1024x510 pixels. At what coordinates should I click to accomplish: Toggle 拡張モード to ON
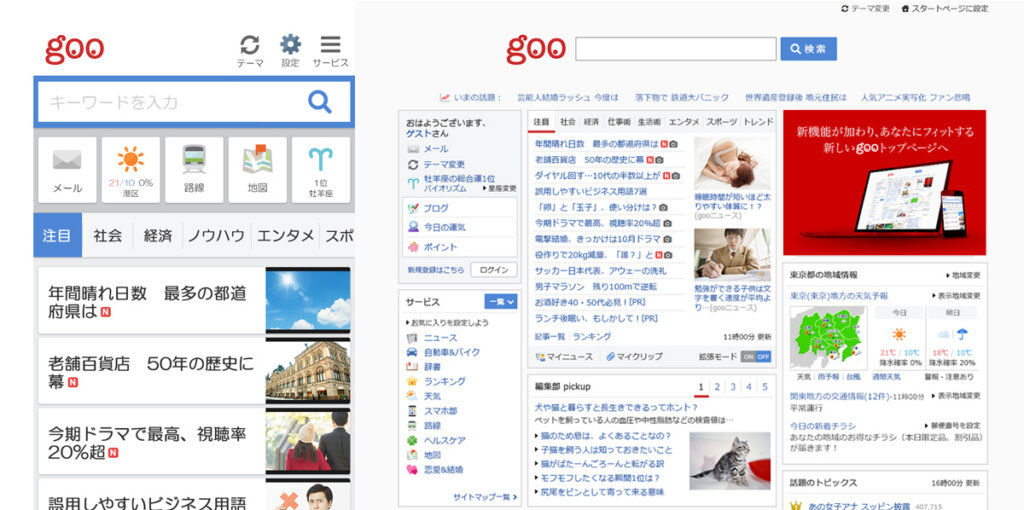(748, 357)
